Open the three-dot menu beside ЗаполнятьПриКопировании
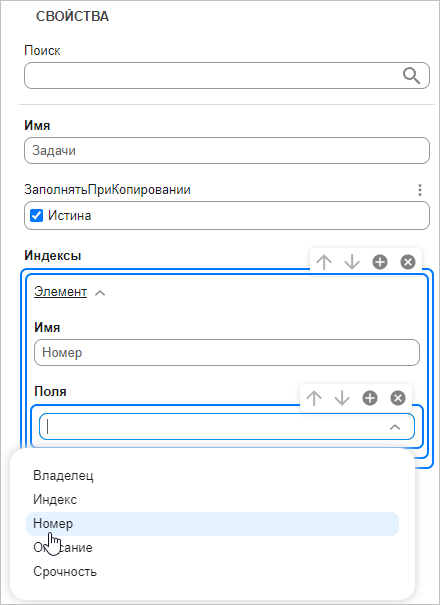Screen dimensions: 440x605 click(420, 190)
